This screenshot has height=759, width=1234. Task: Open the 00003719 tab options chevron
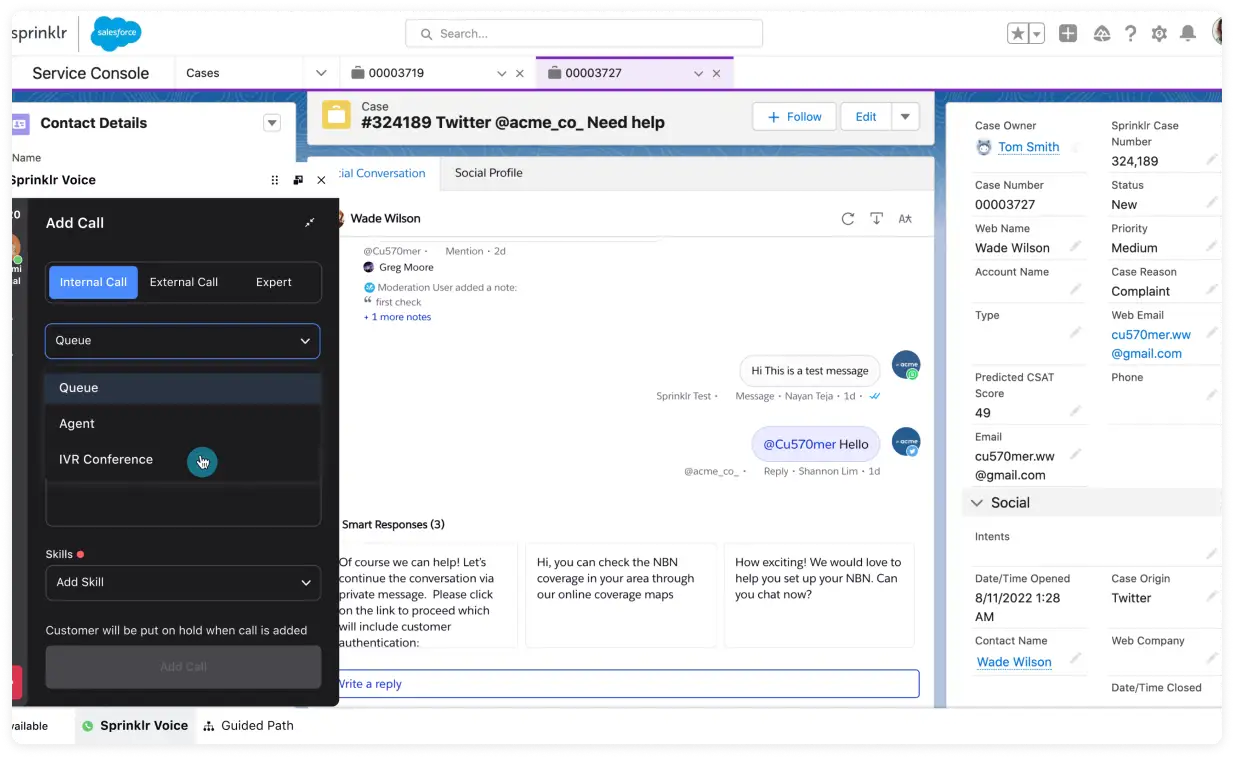tap(502, 73)
